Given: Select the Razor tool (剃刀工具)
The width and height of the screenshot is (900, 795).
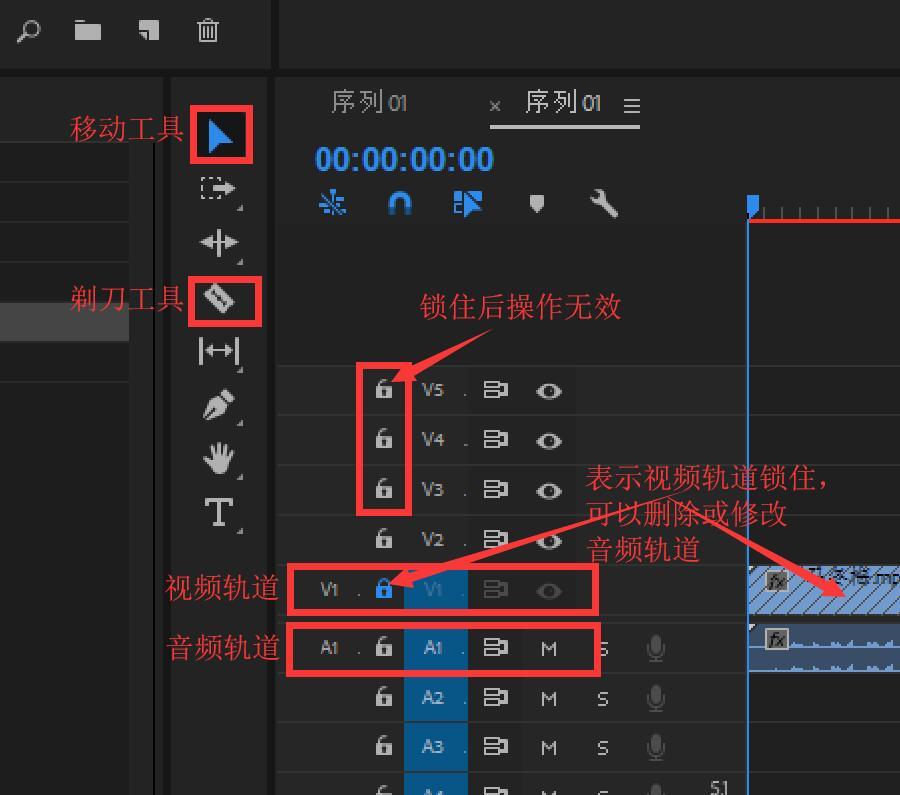Looking at the screenshot, I should pyautogui.click(x=222, y=299).
